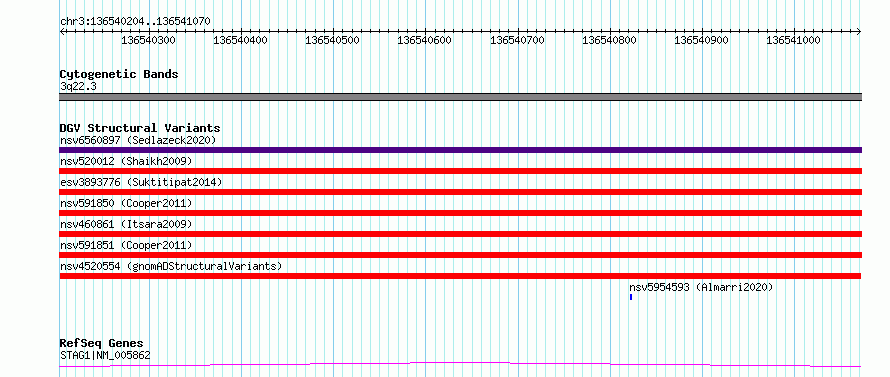The image size is (890, 377).
Task: Click the red nsv460861 variant bar
Action: click(460, 234)
